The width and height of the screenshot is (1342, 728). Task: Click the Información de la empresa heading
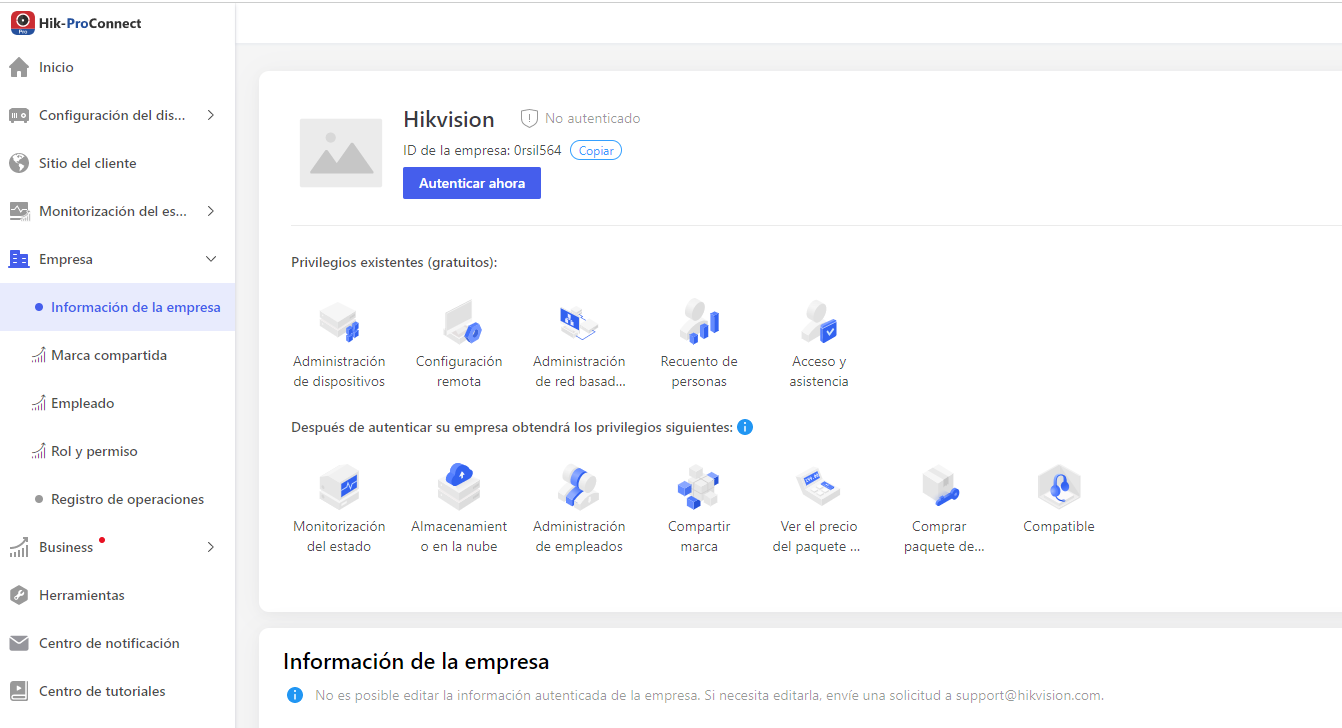[416, 662]
